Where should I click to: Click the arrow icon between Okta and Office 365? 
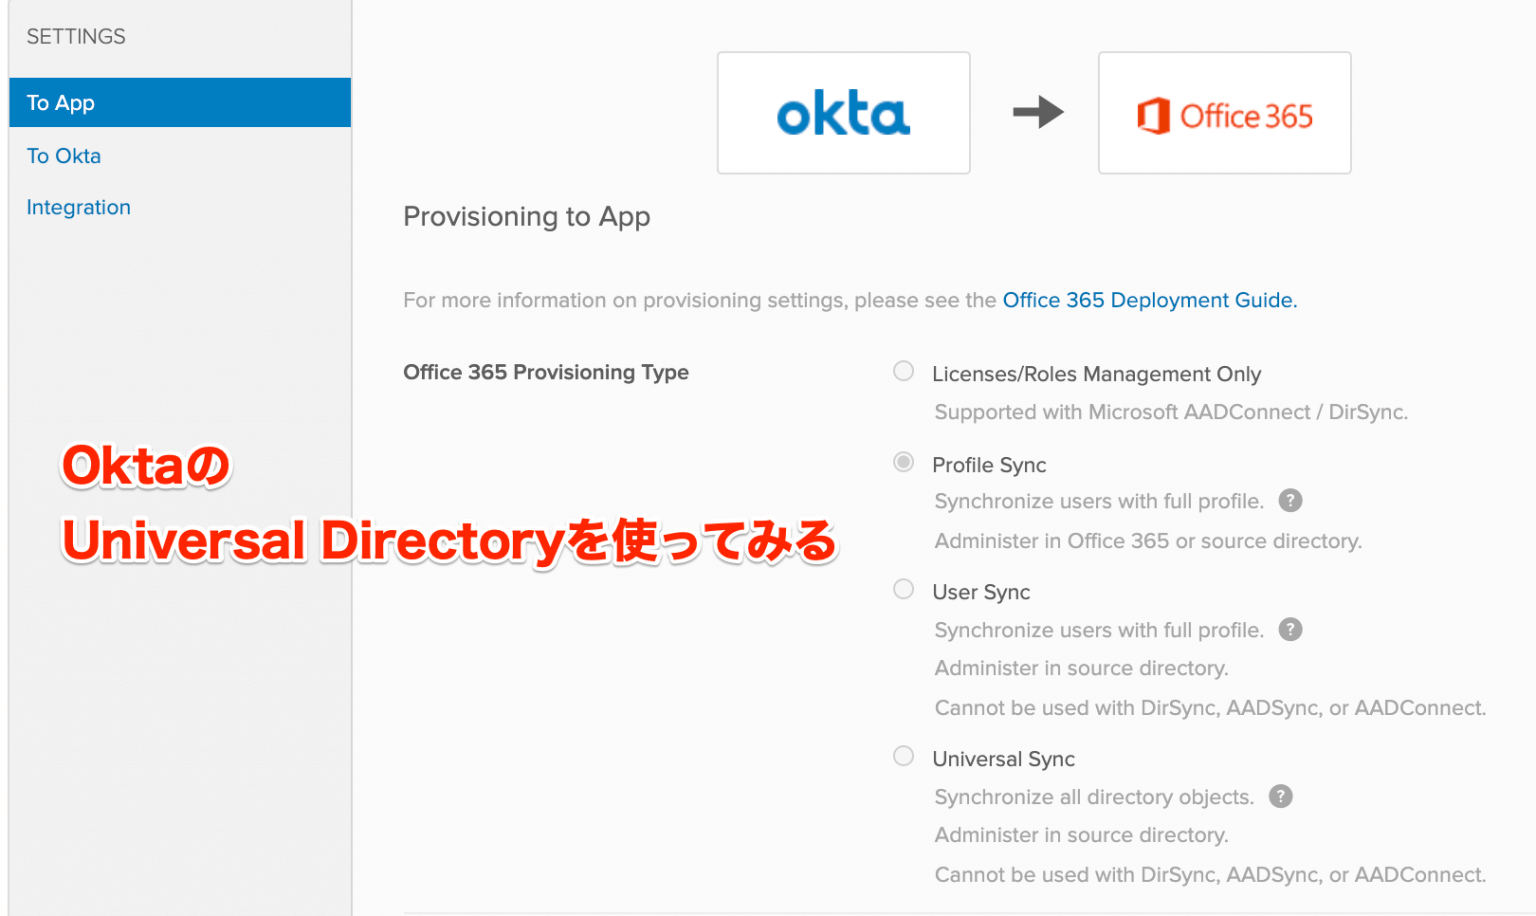(x=1037, y=113)
